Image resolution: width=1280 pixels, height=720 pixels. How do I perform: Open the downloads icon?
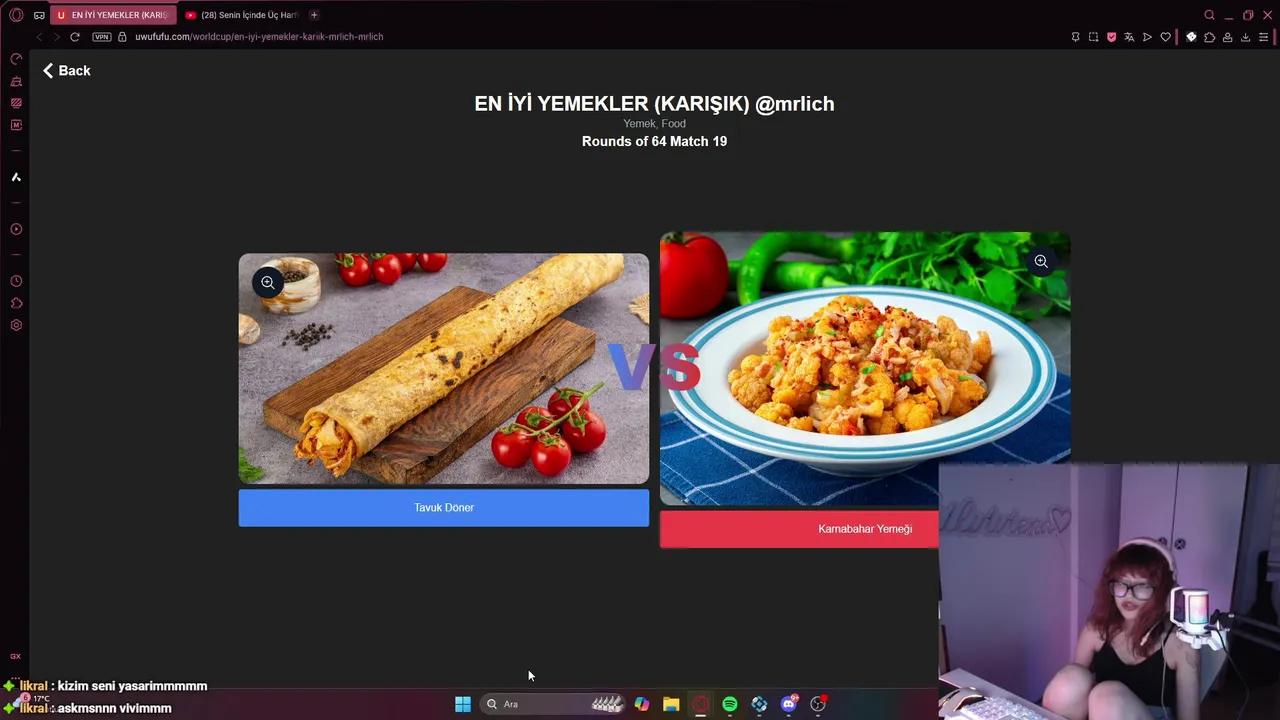tap(1245, 37)
